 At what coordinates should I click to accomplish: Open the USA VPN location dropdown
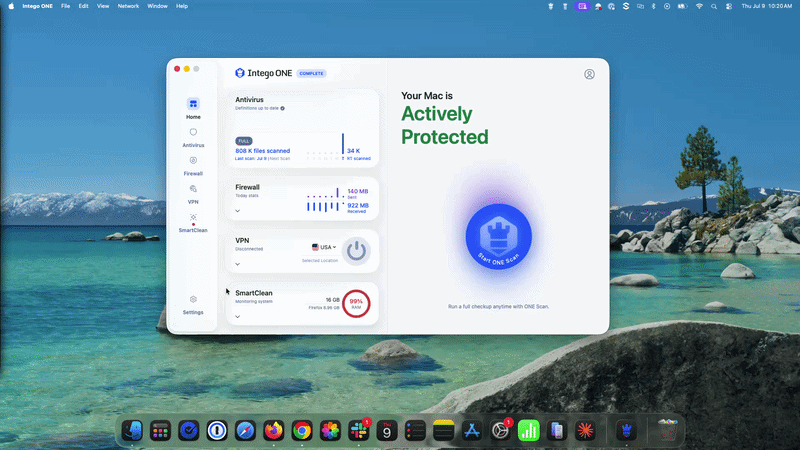coord(324,247)
